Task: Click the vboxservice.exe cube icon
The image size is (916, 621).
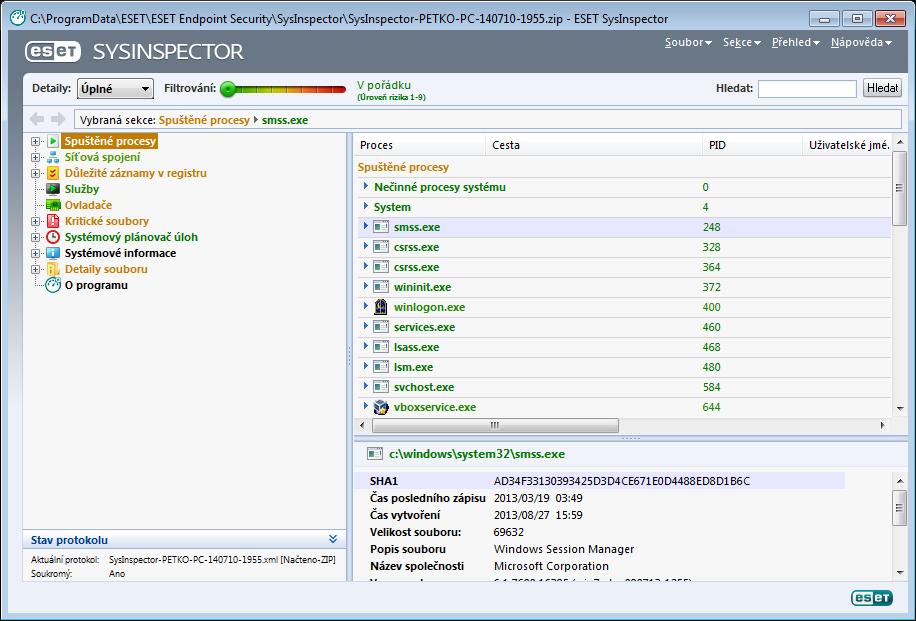Action: pos(381,407)
